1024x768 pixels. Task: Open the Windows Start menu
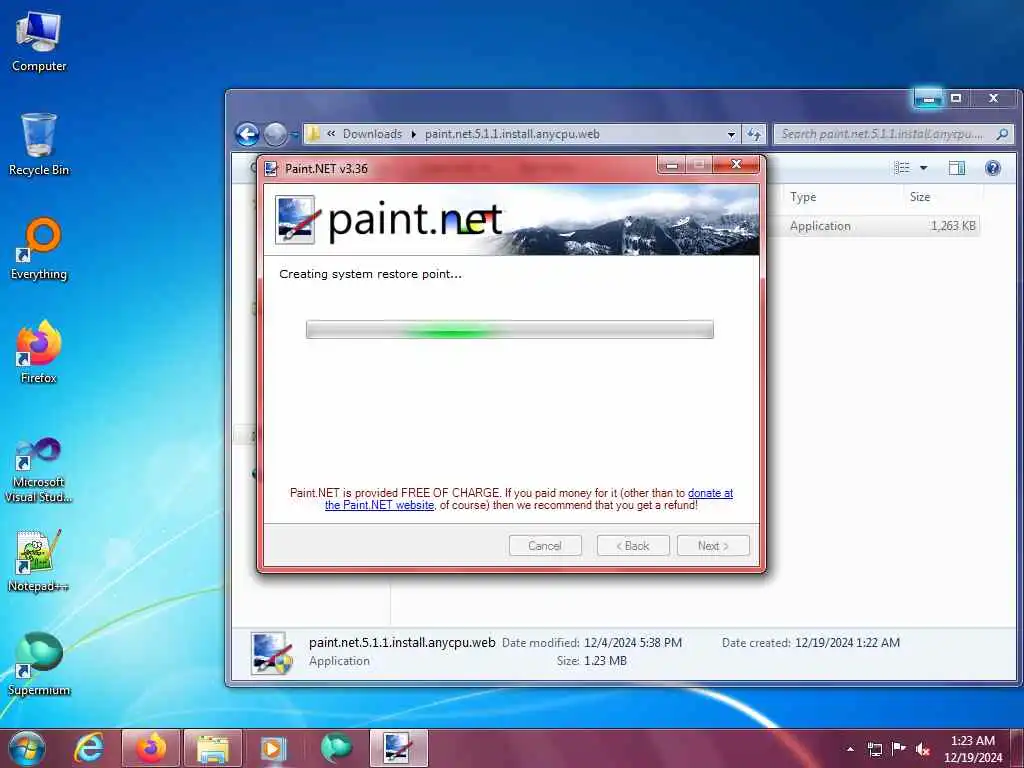coord(27,748)
